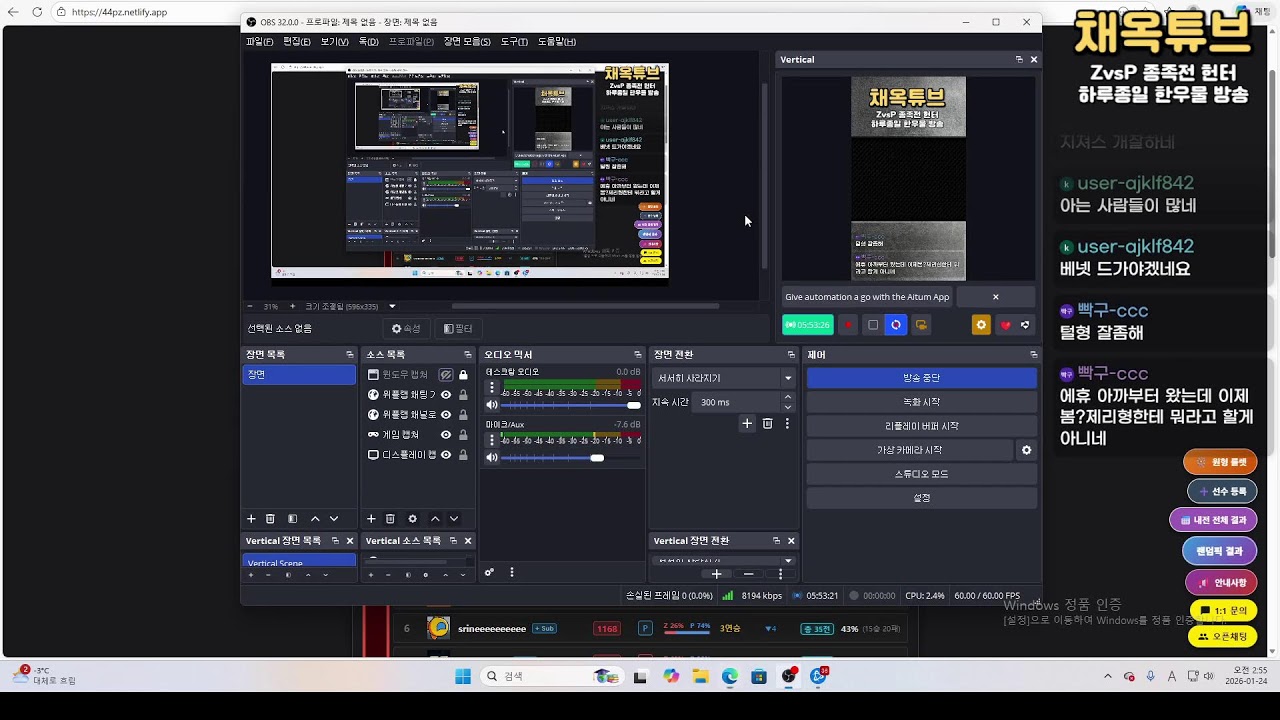Open advanced audio properties gears icon
Viewport: 1280px width, 720px height.
click(x=489, y=573)
